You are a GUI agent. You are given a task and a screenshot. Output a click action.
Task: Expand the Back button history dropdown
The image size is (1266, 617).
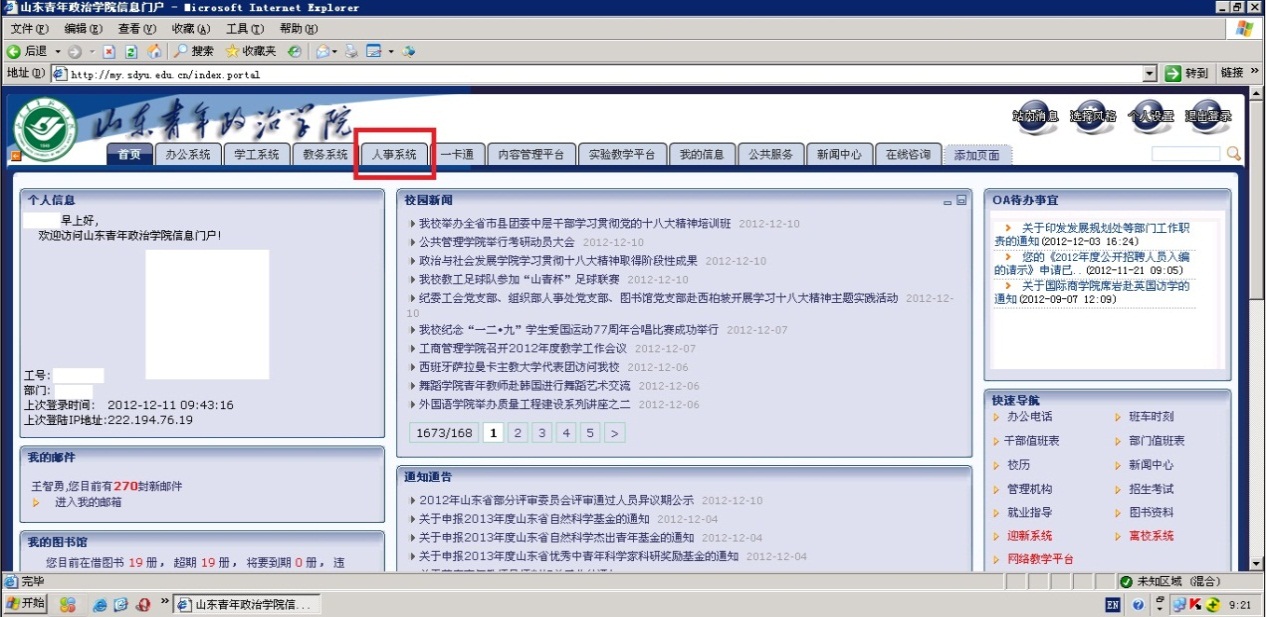point(57,51)
